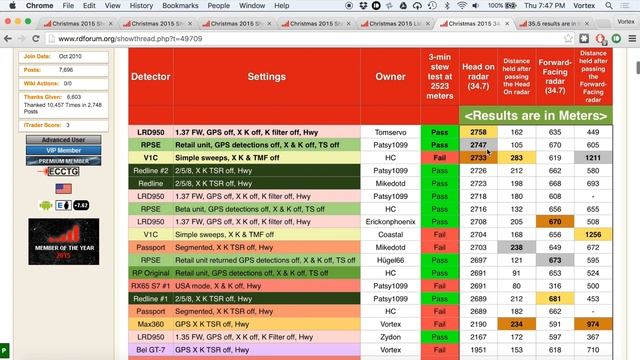Click the Vortex profile button in Chrome
This screenshot has width=640, height=360.
[x=626, y=22]
